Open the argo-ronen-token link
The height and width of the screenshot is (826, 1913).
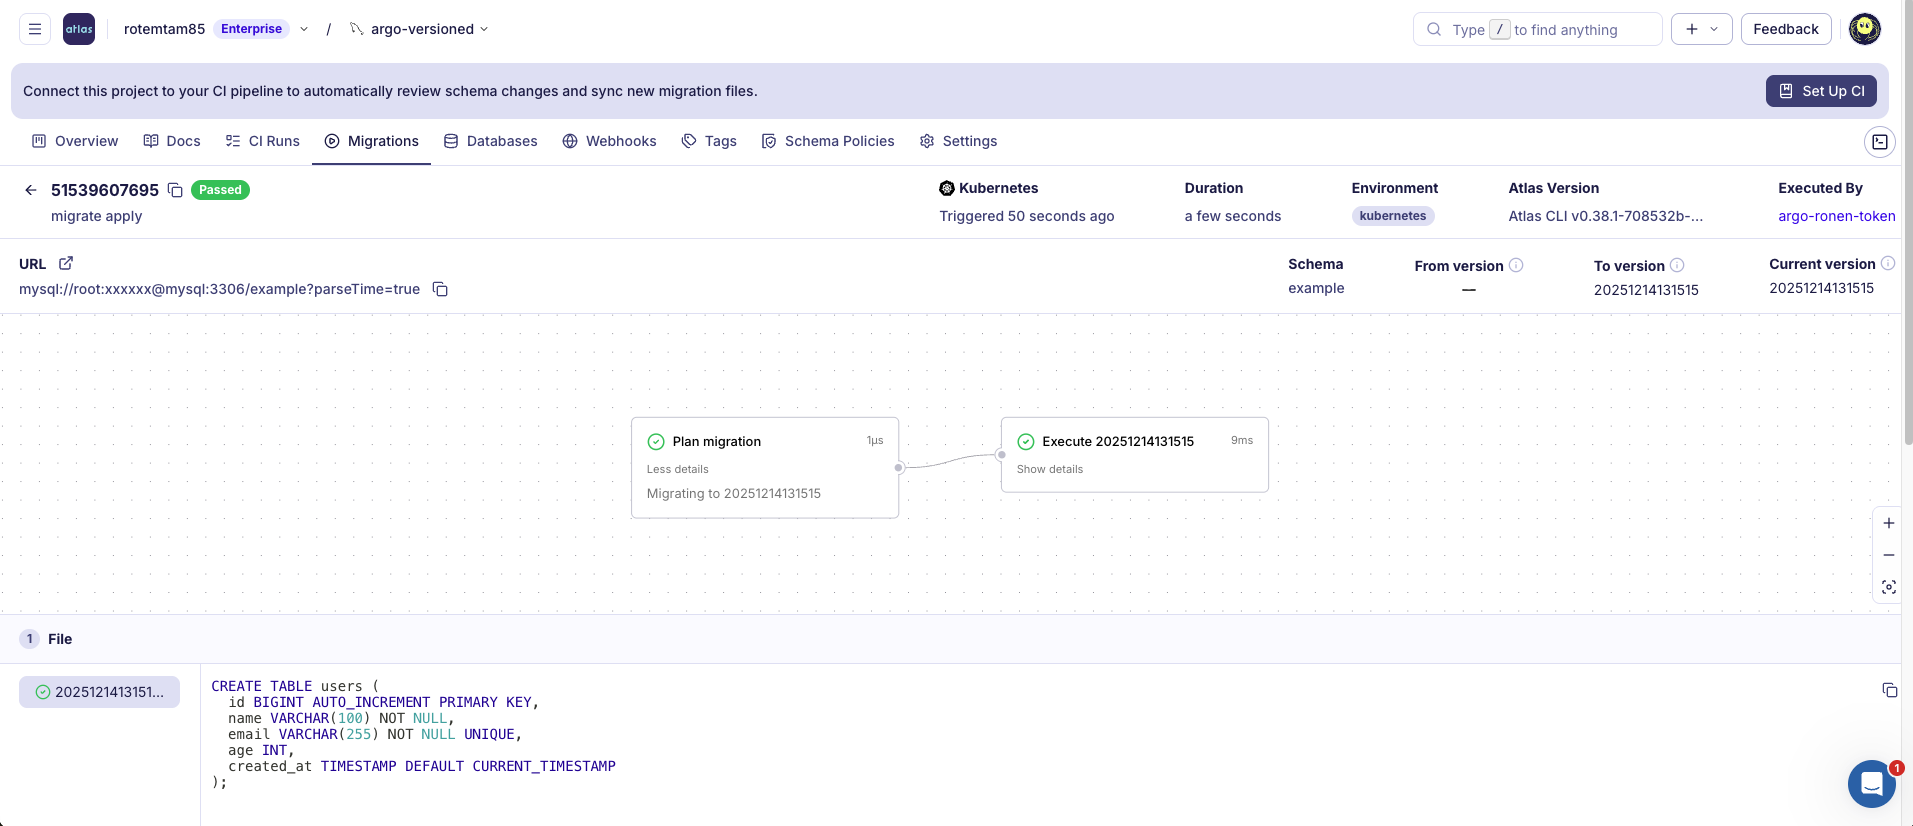point(1836,216)
